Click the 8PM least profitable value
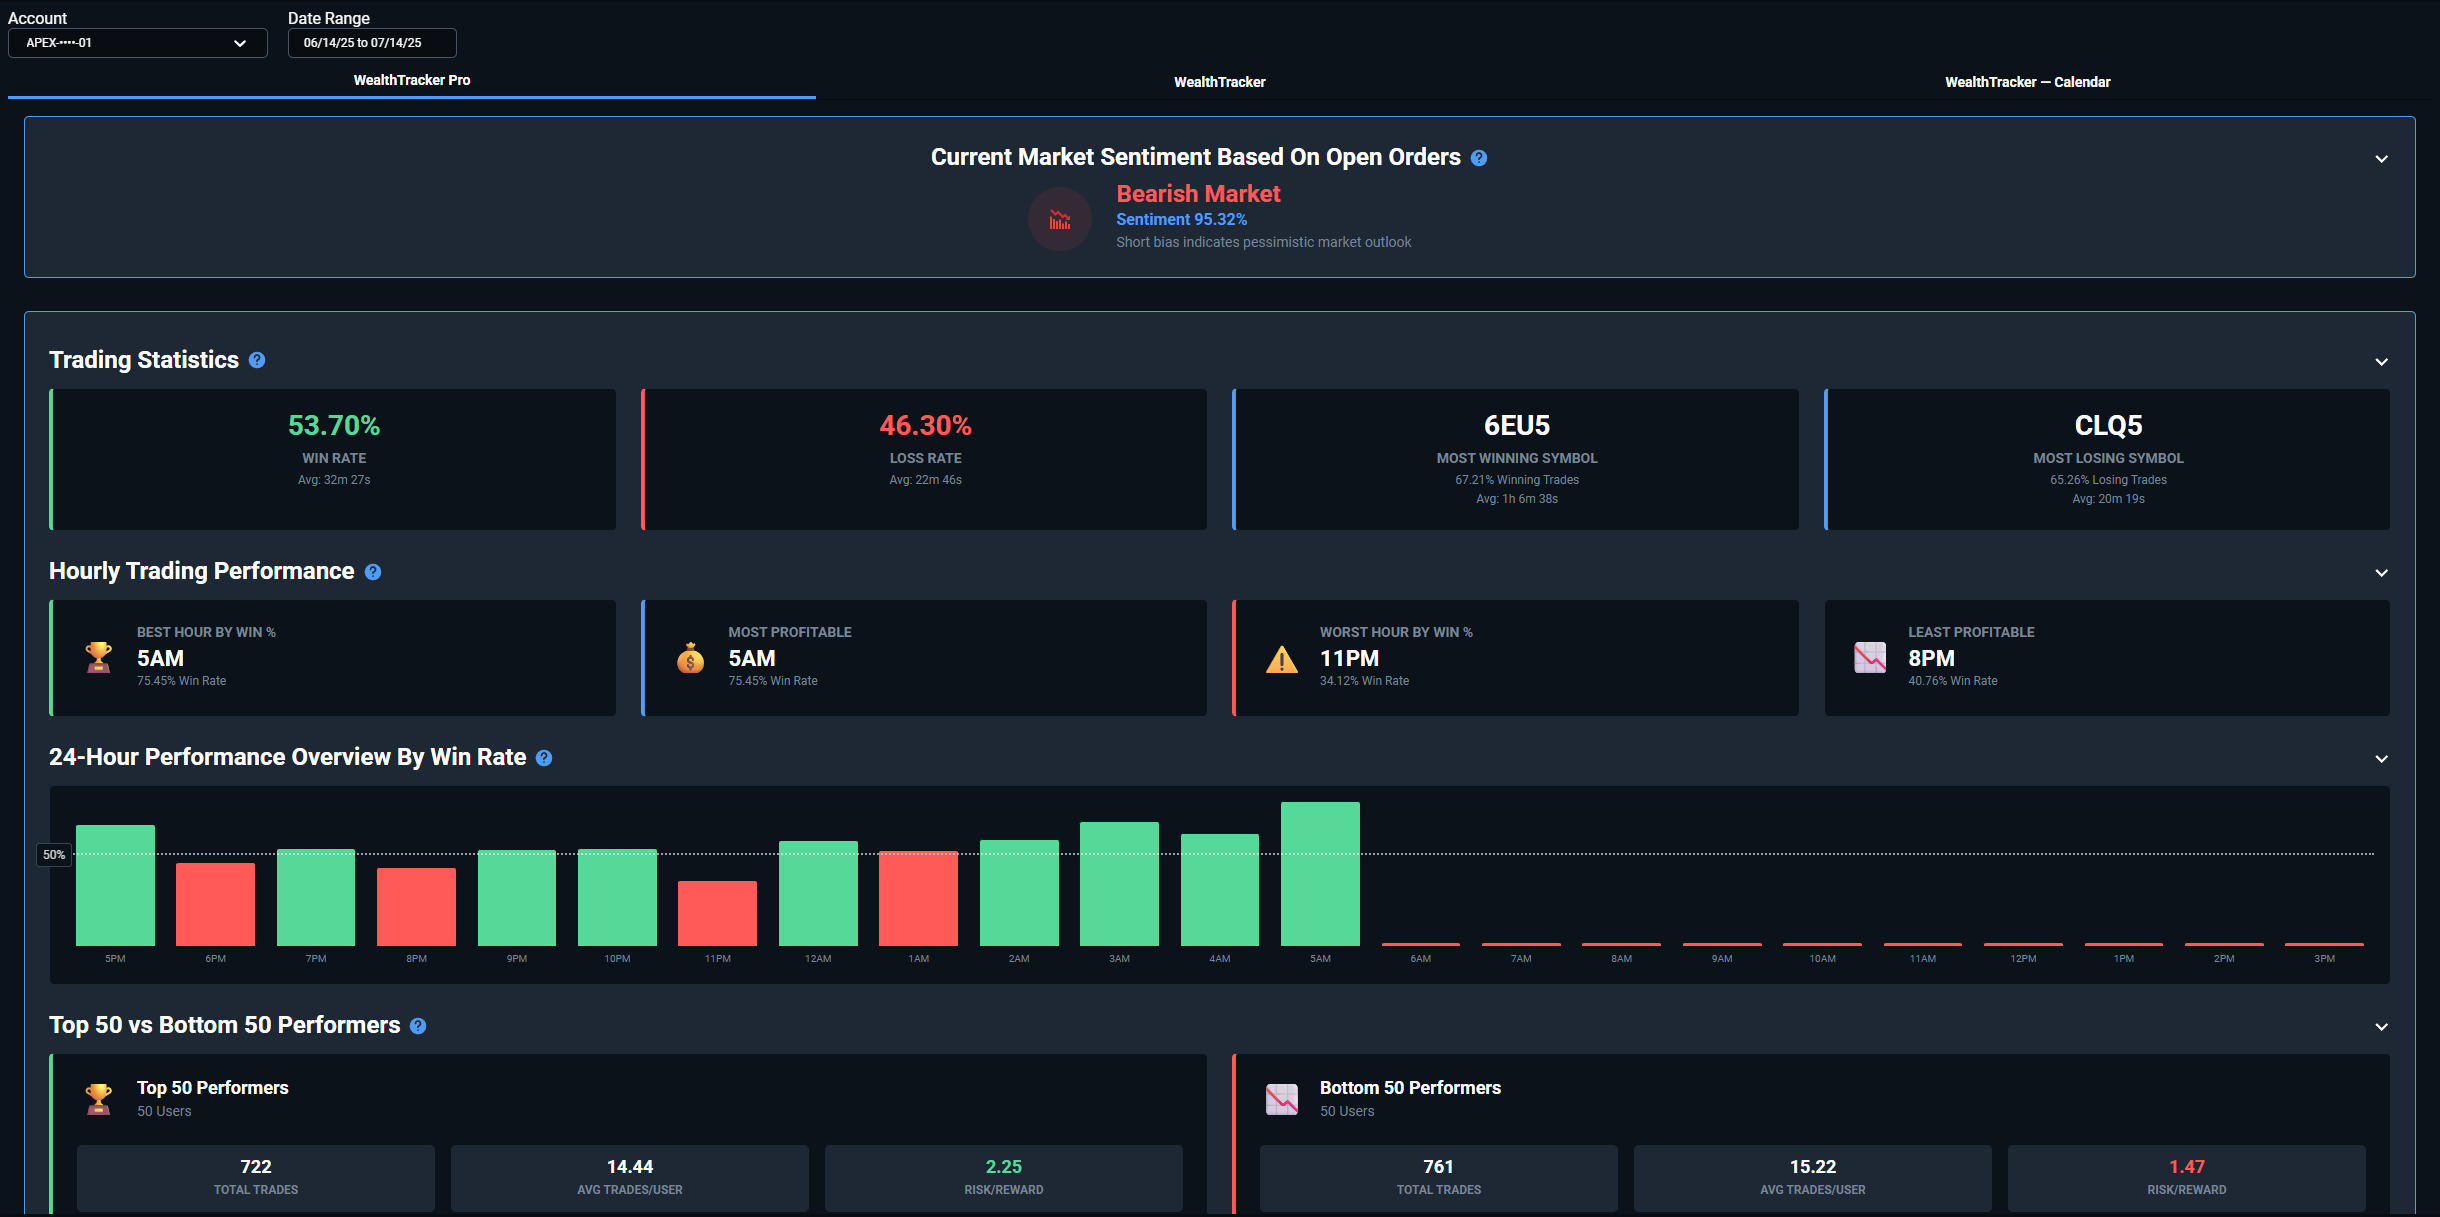Viewport: 2440px width, 1217px height. [1931, 658]
